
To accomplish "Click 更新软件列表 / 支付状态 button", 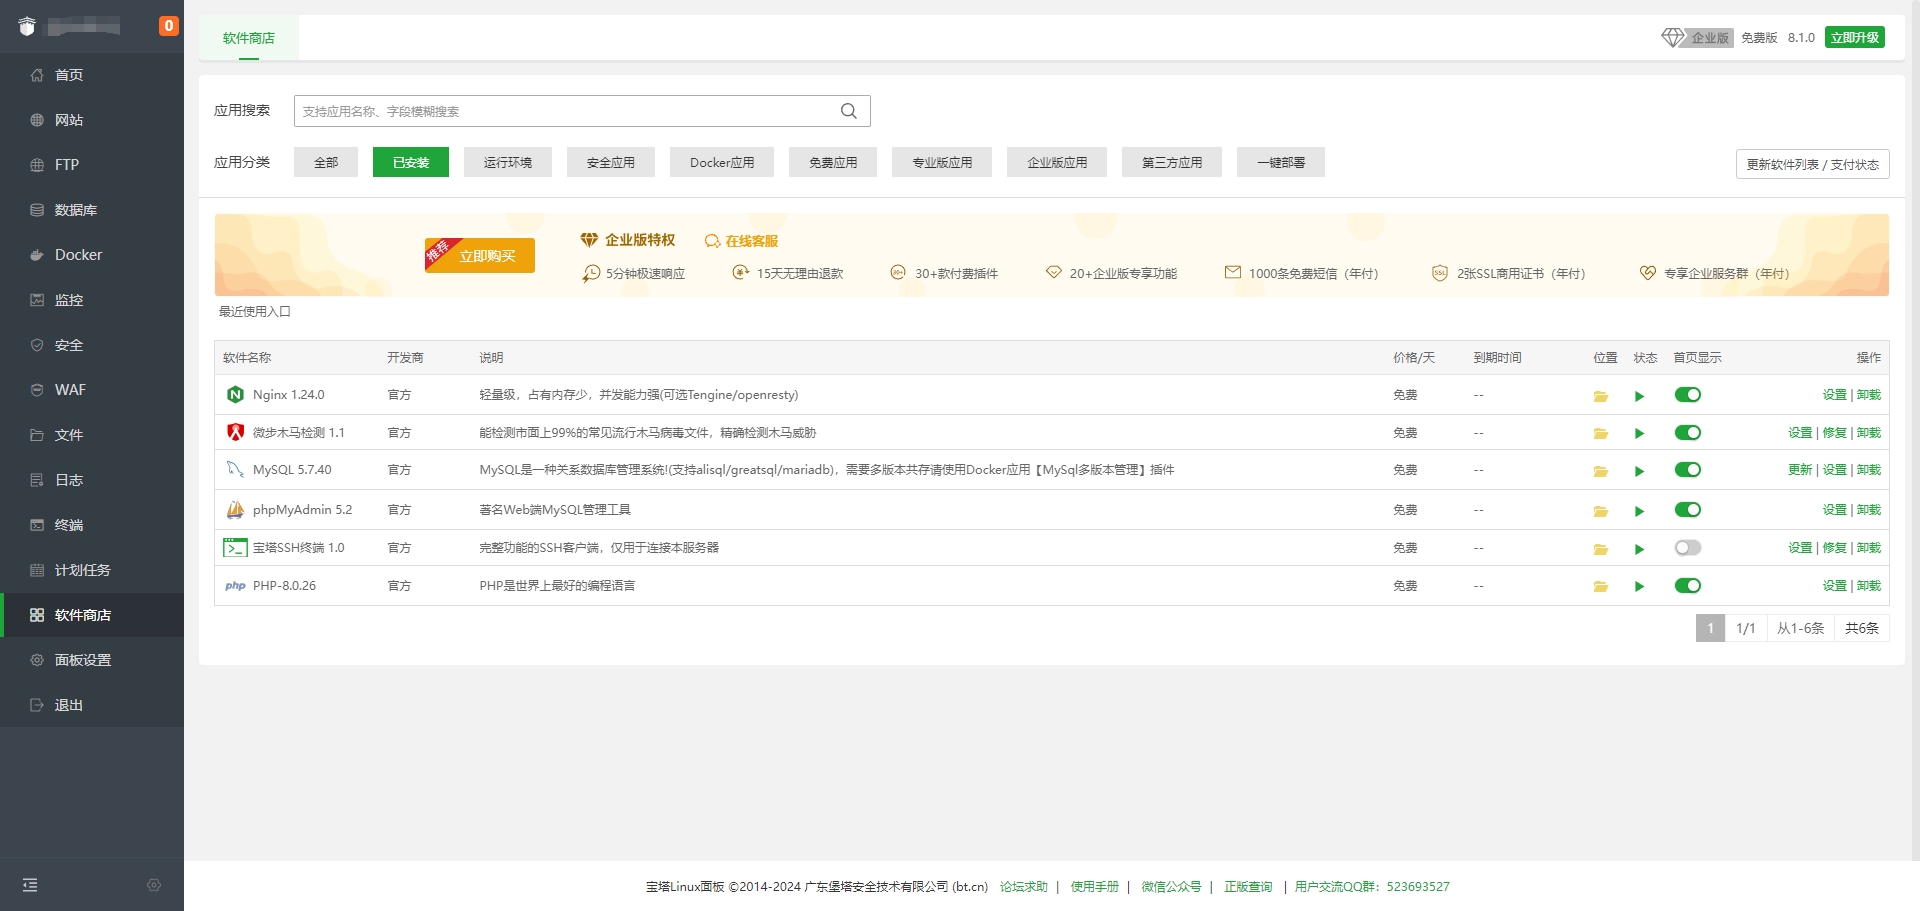I will (1813, 164).
